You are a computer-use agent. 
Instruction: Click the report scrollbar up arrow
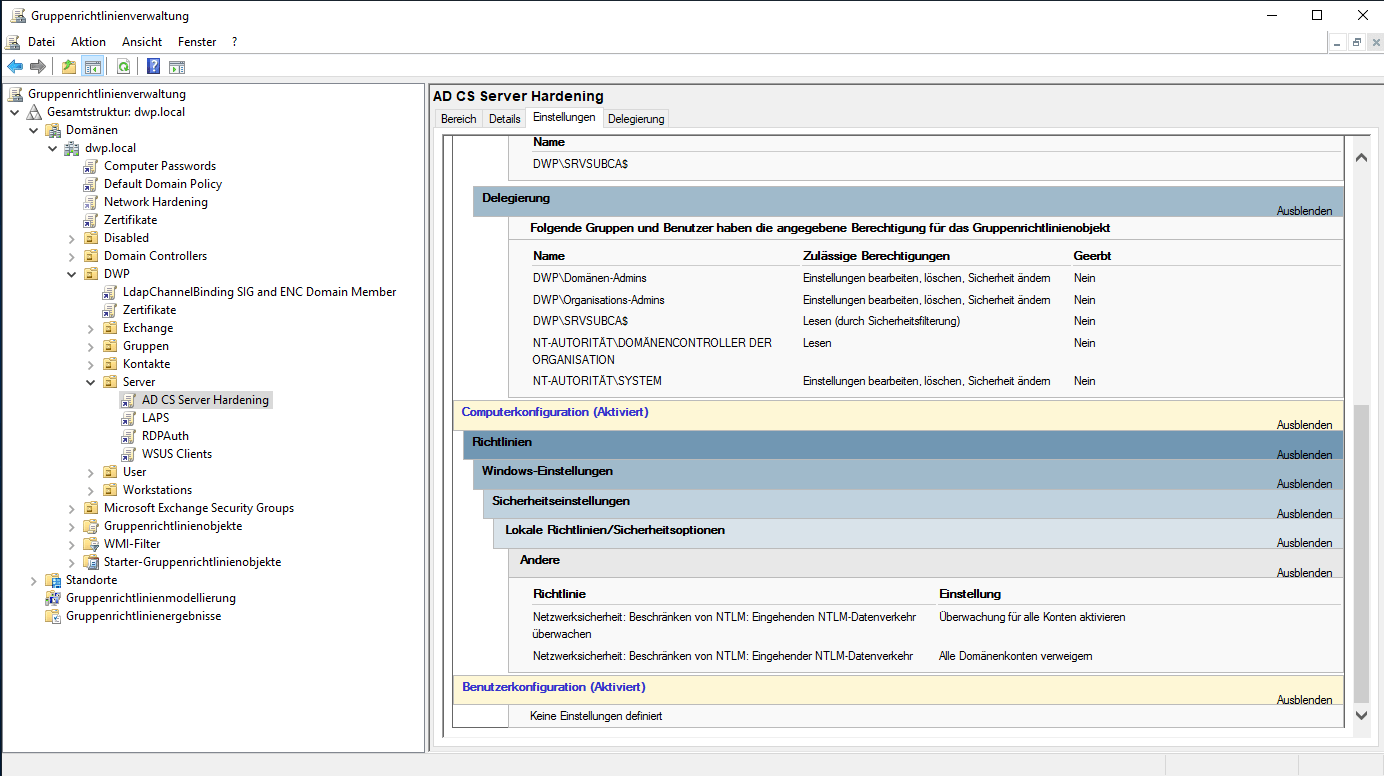(1360, 157)
